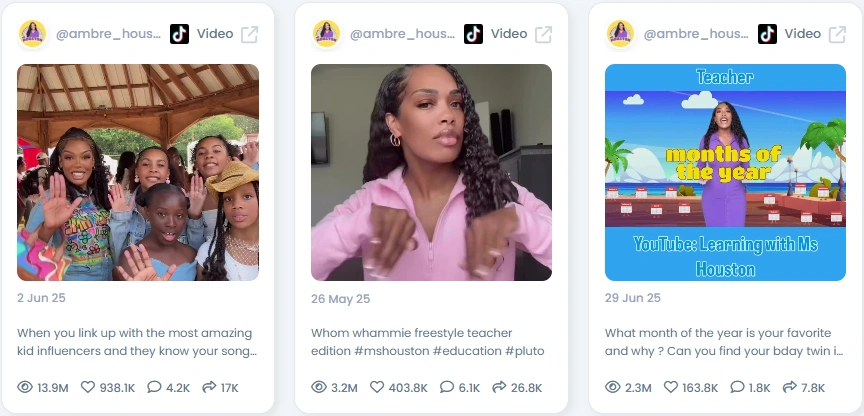
Task: Click the What month of the year caption
Action: coord(724,342)
